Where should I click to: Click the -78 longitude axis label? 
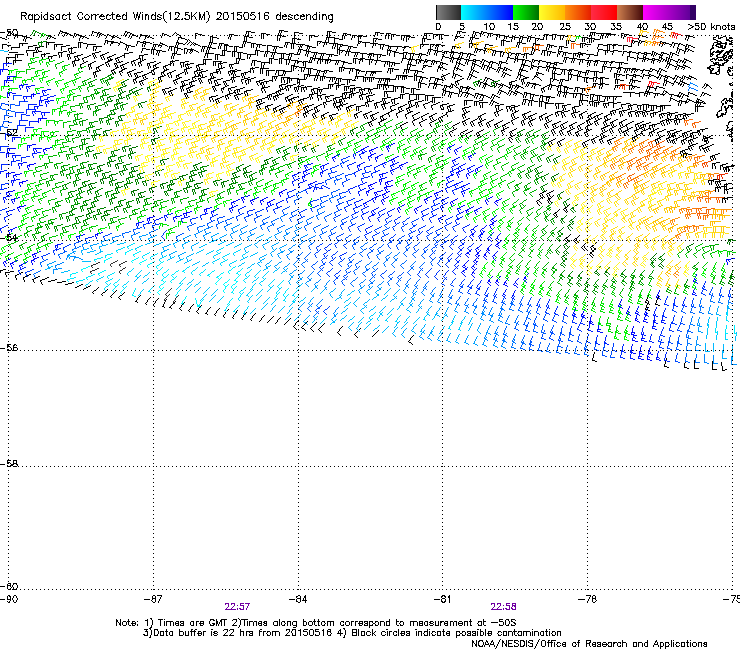click(x=588, y=599)
